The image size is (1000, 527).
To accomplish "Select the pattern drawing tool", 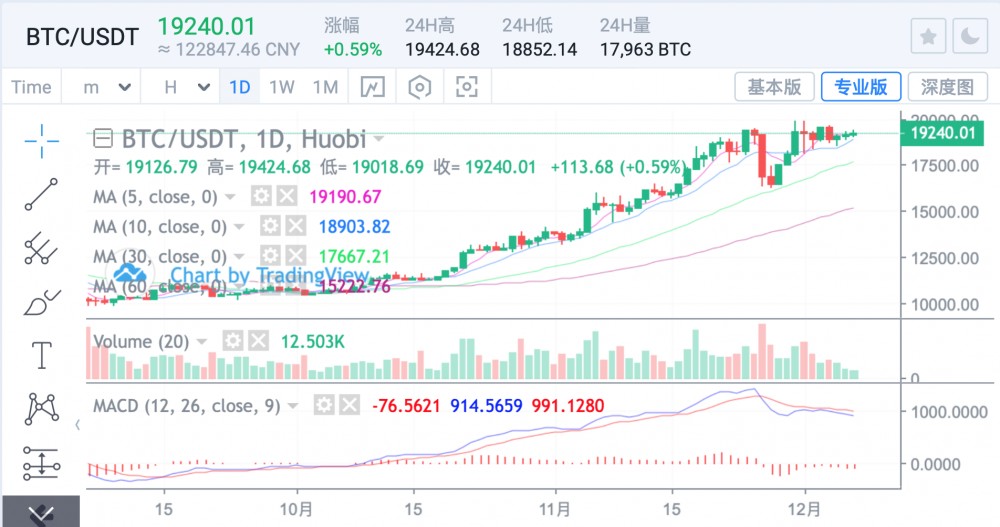I will 41,408.
